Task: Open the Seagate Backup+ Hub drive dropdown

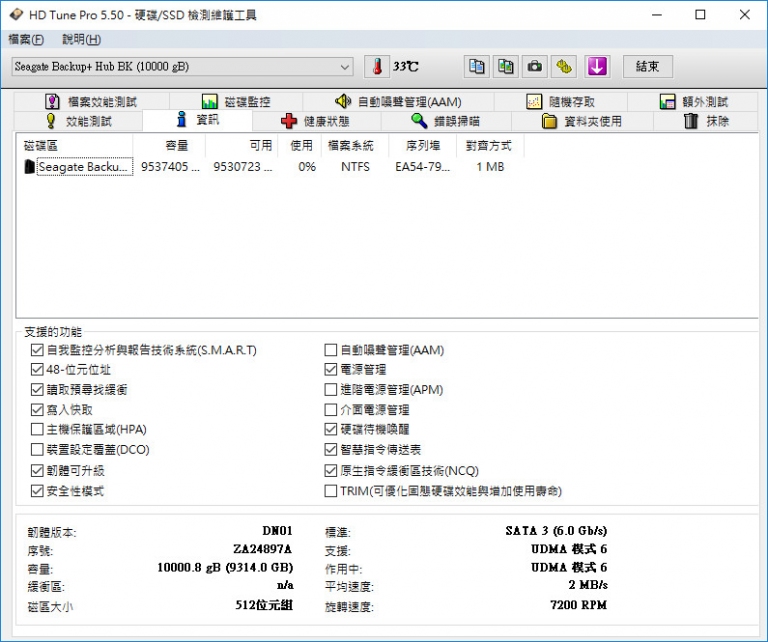Action: pos(182,66)
